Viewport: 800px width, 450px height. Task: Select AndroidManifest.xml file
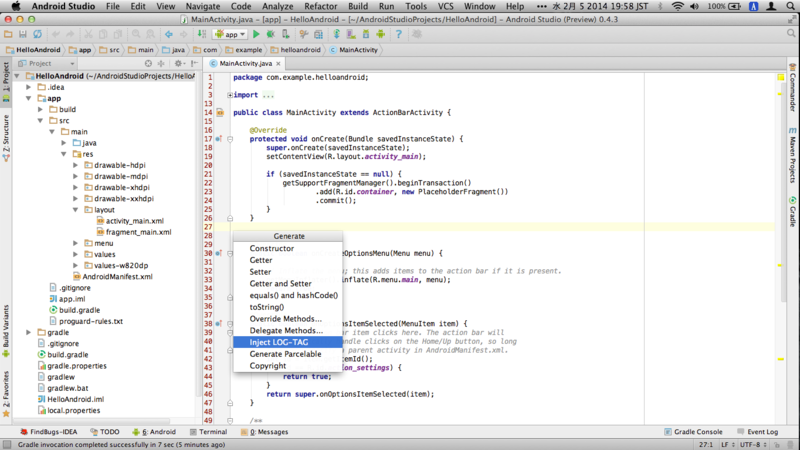(x=117, y=277)
